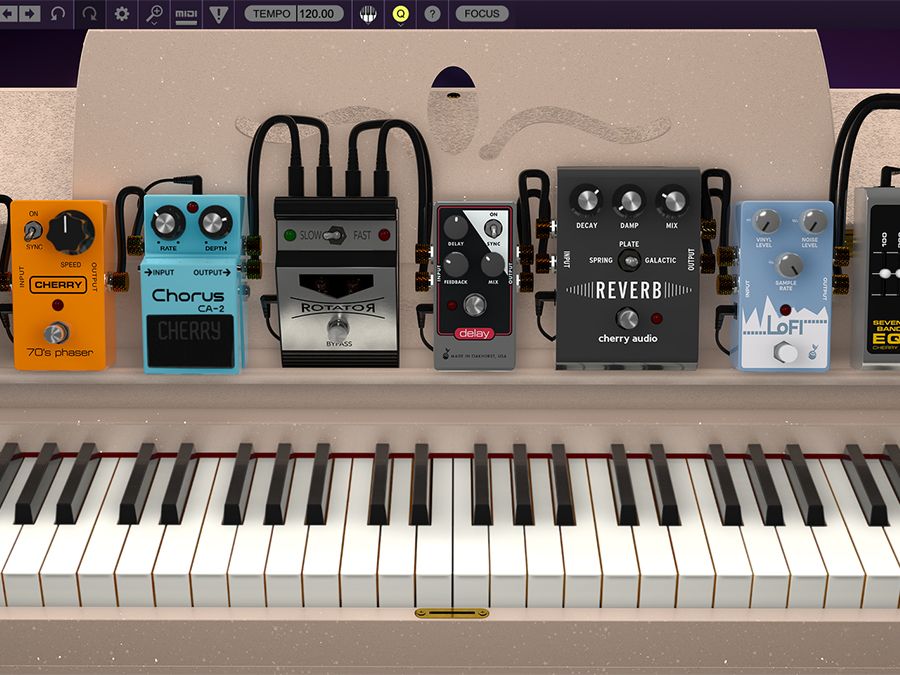
Task: Click the delay FEEDBACK knob
Action: [455, 265]
